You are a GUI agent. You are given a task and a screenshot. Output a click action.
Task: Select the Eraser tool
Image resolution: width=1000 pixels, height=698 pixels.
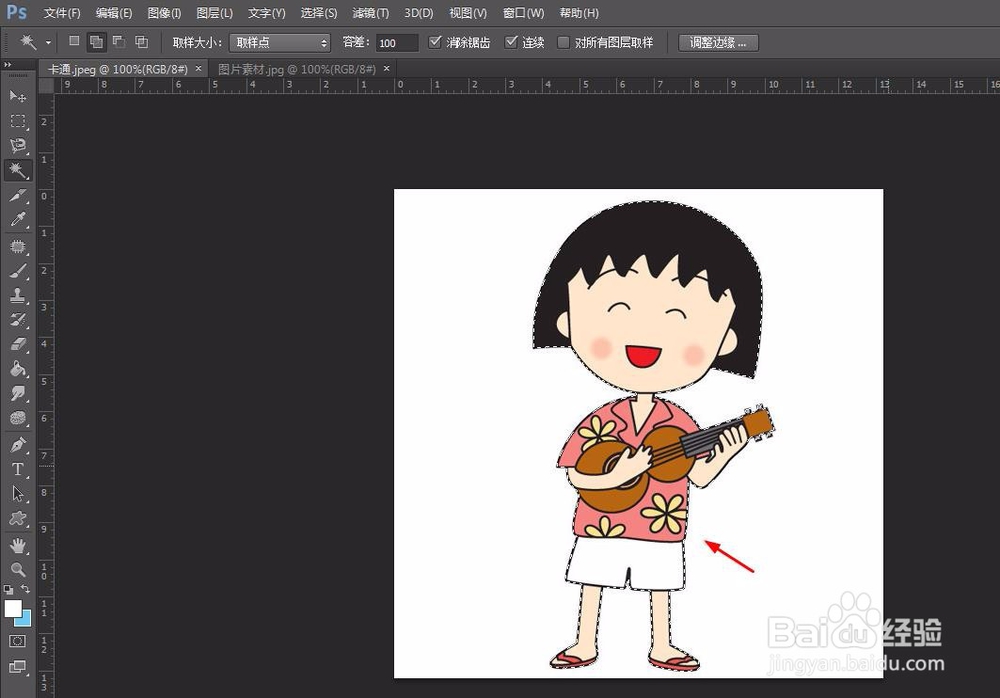coord(18,345)
